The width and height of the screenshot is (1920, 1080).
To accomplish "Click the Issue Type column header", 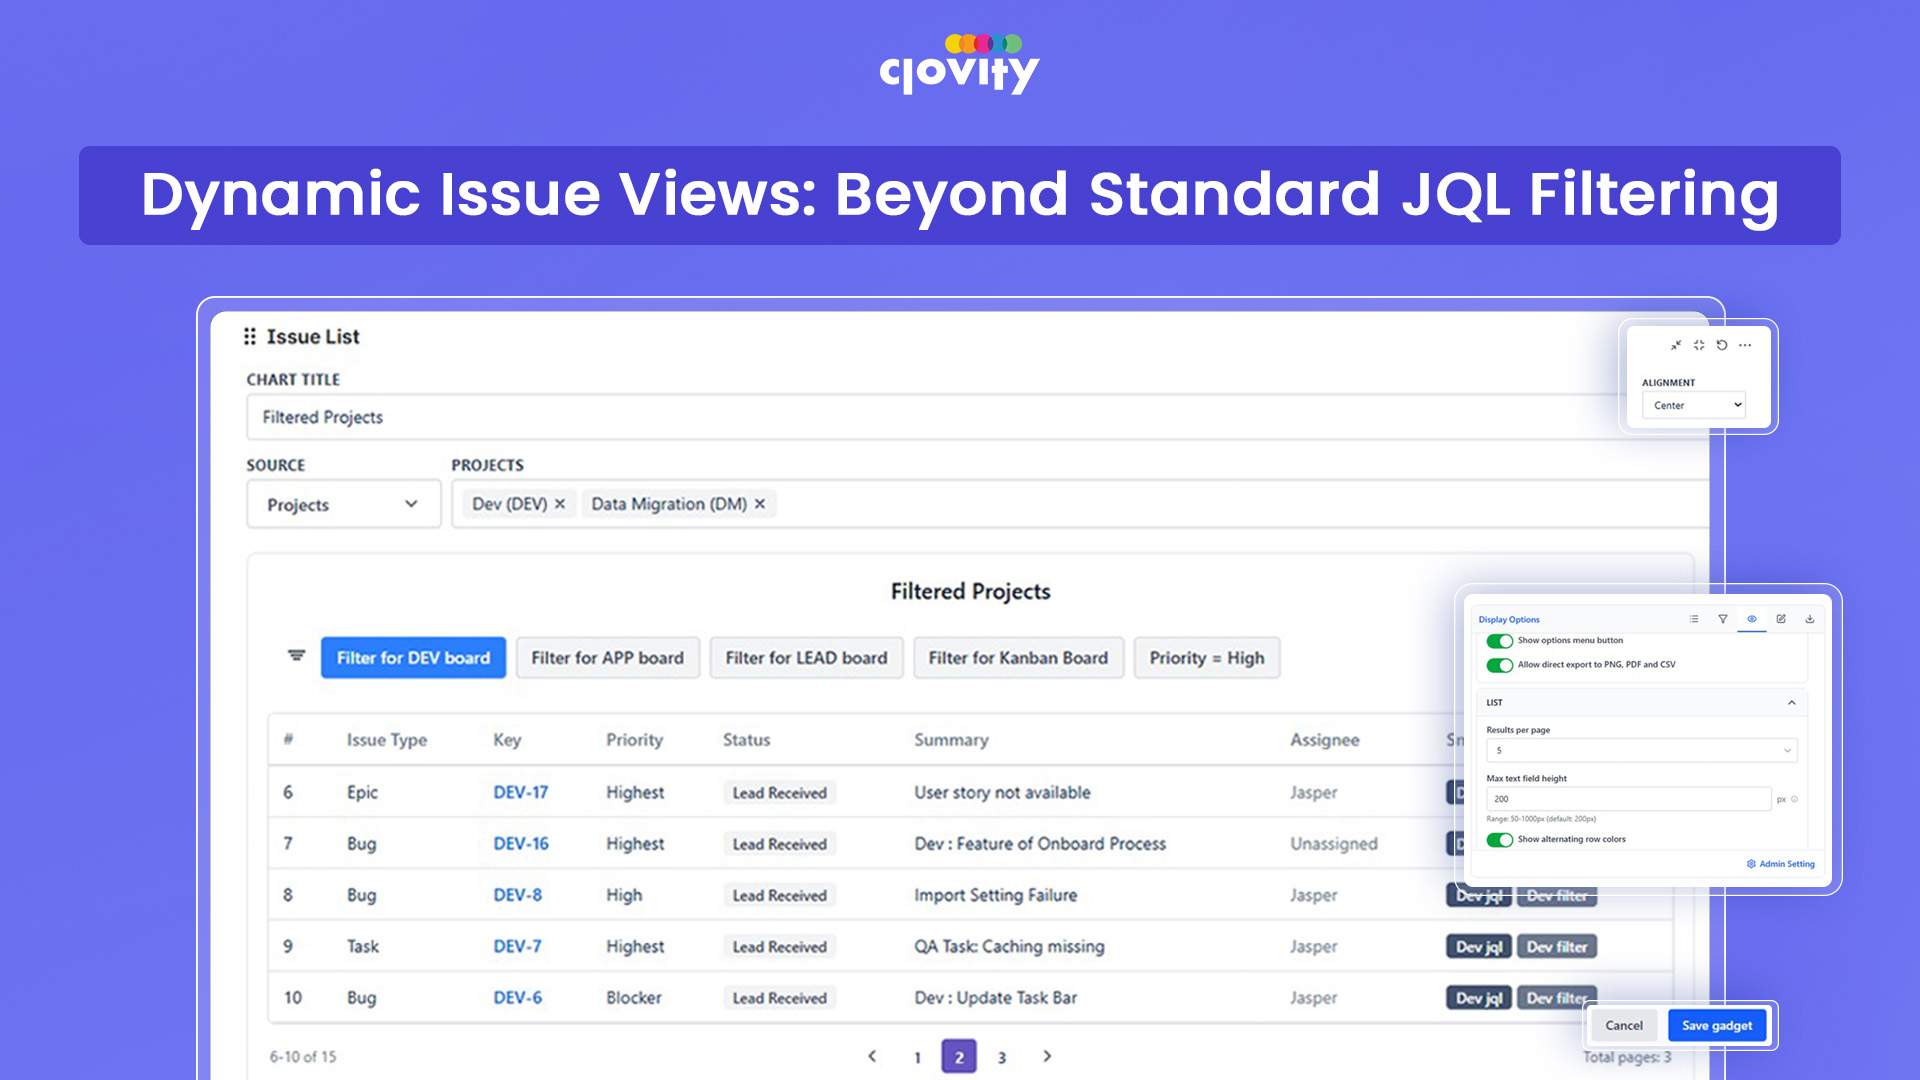I will click(x=386, y=740).
